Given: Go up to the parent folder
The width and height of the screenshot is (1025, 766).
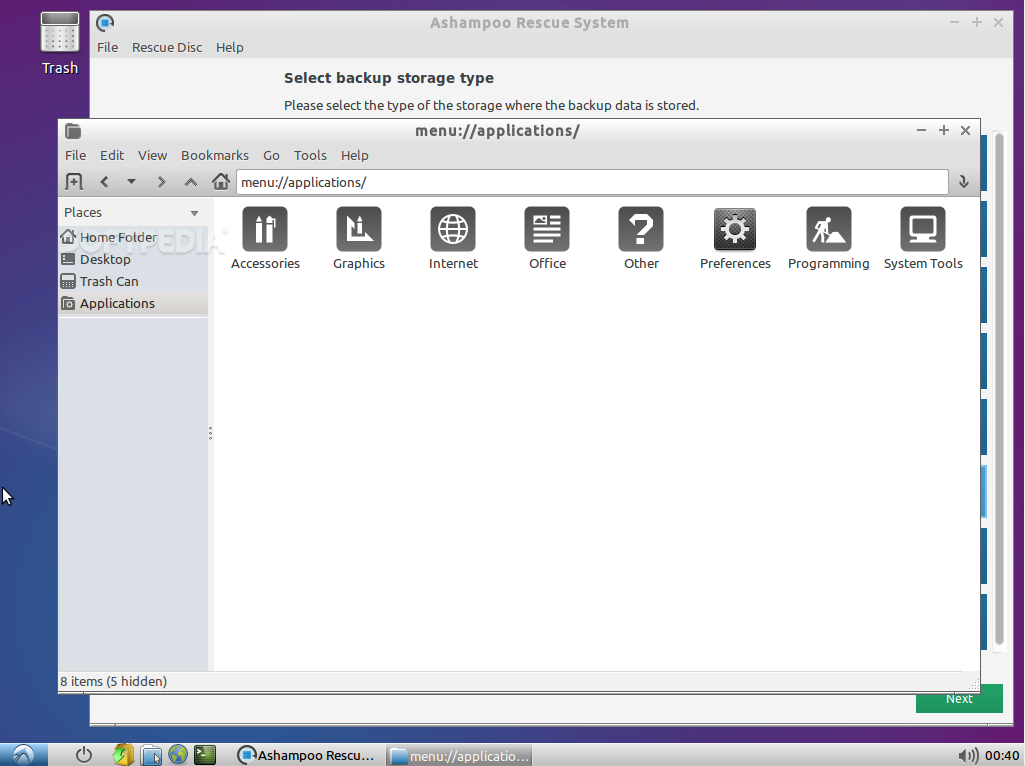Looking at the screenshot, I should click(190, 182).
